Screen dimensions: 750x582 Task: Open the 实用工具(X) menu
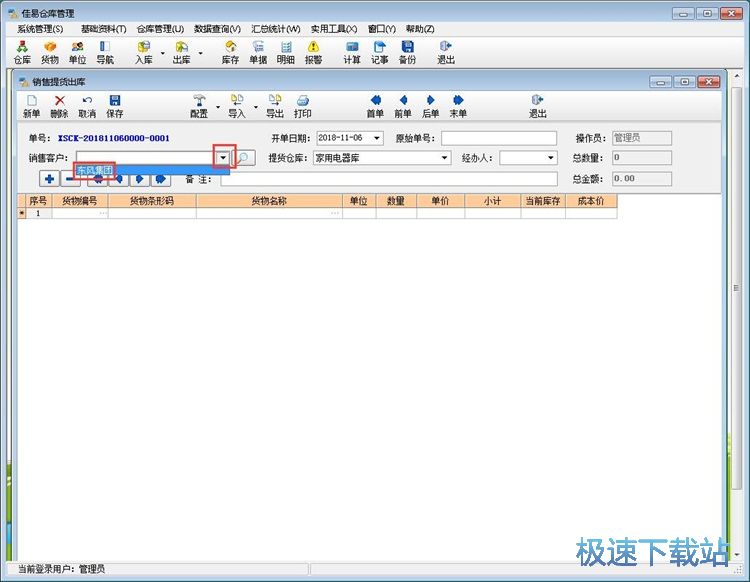tap(334, 29)
